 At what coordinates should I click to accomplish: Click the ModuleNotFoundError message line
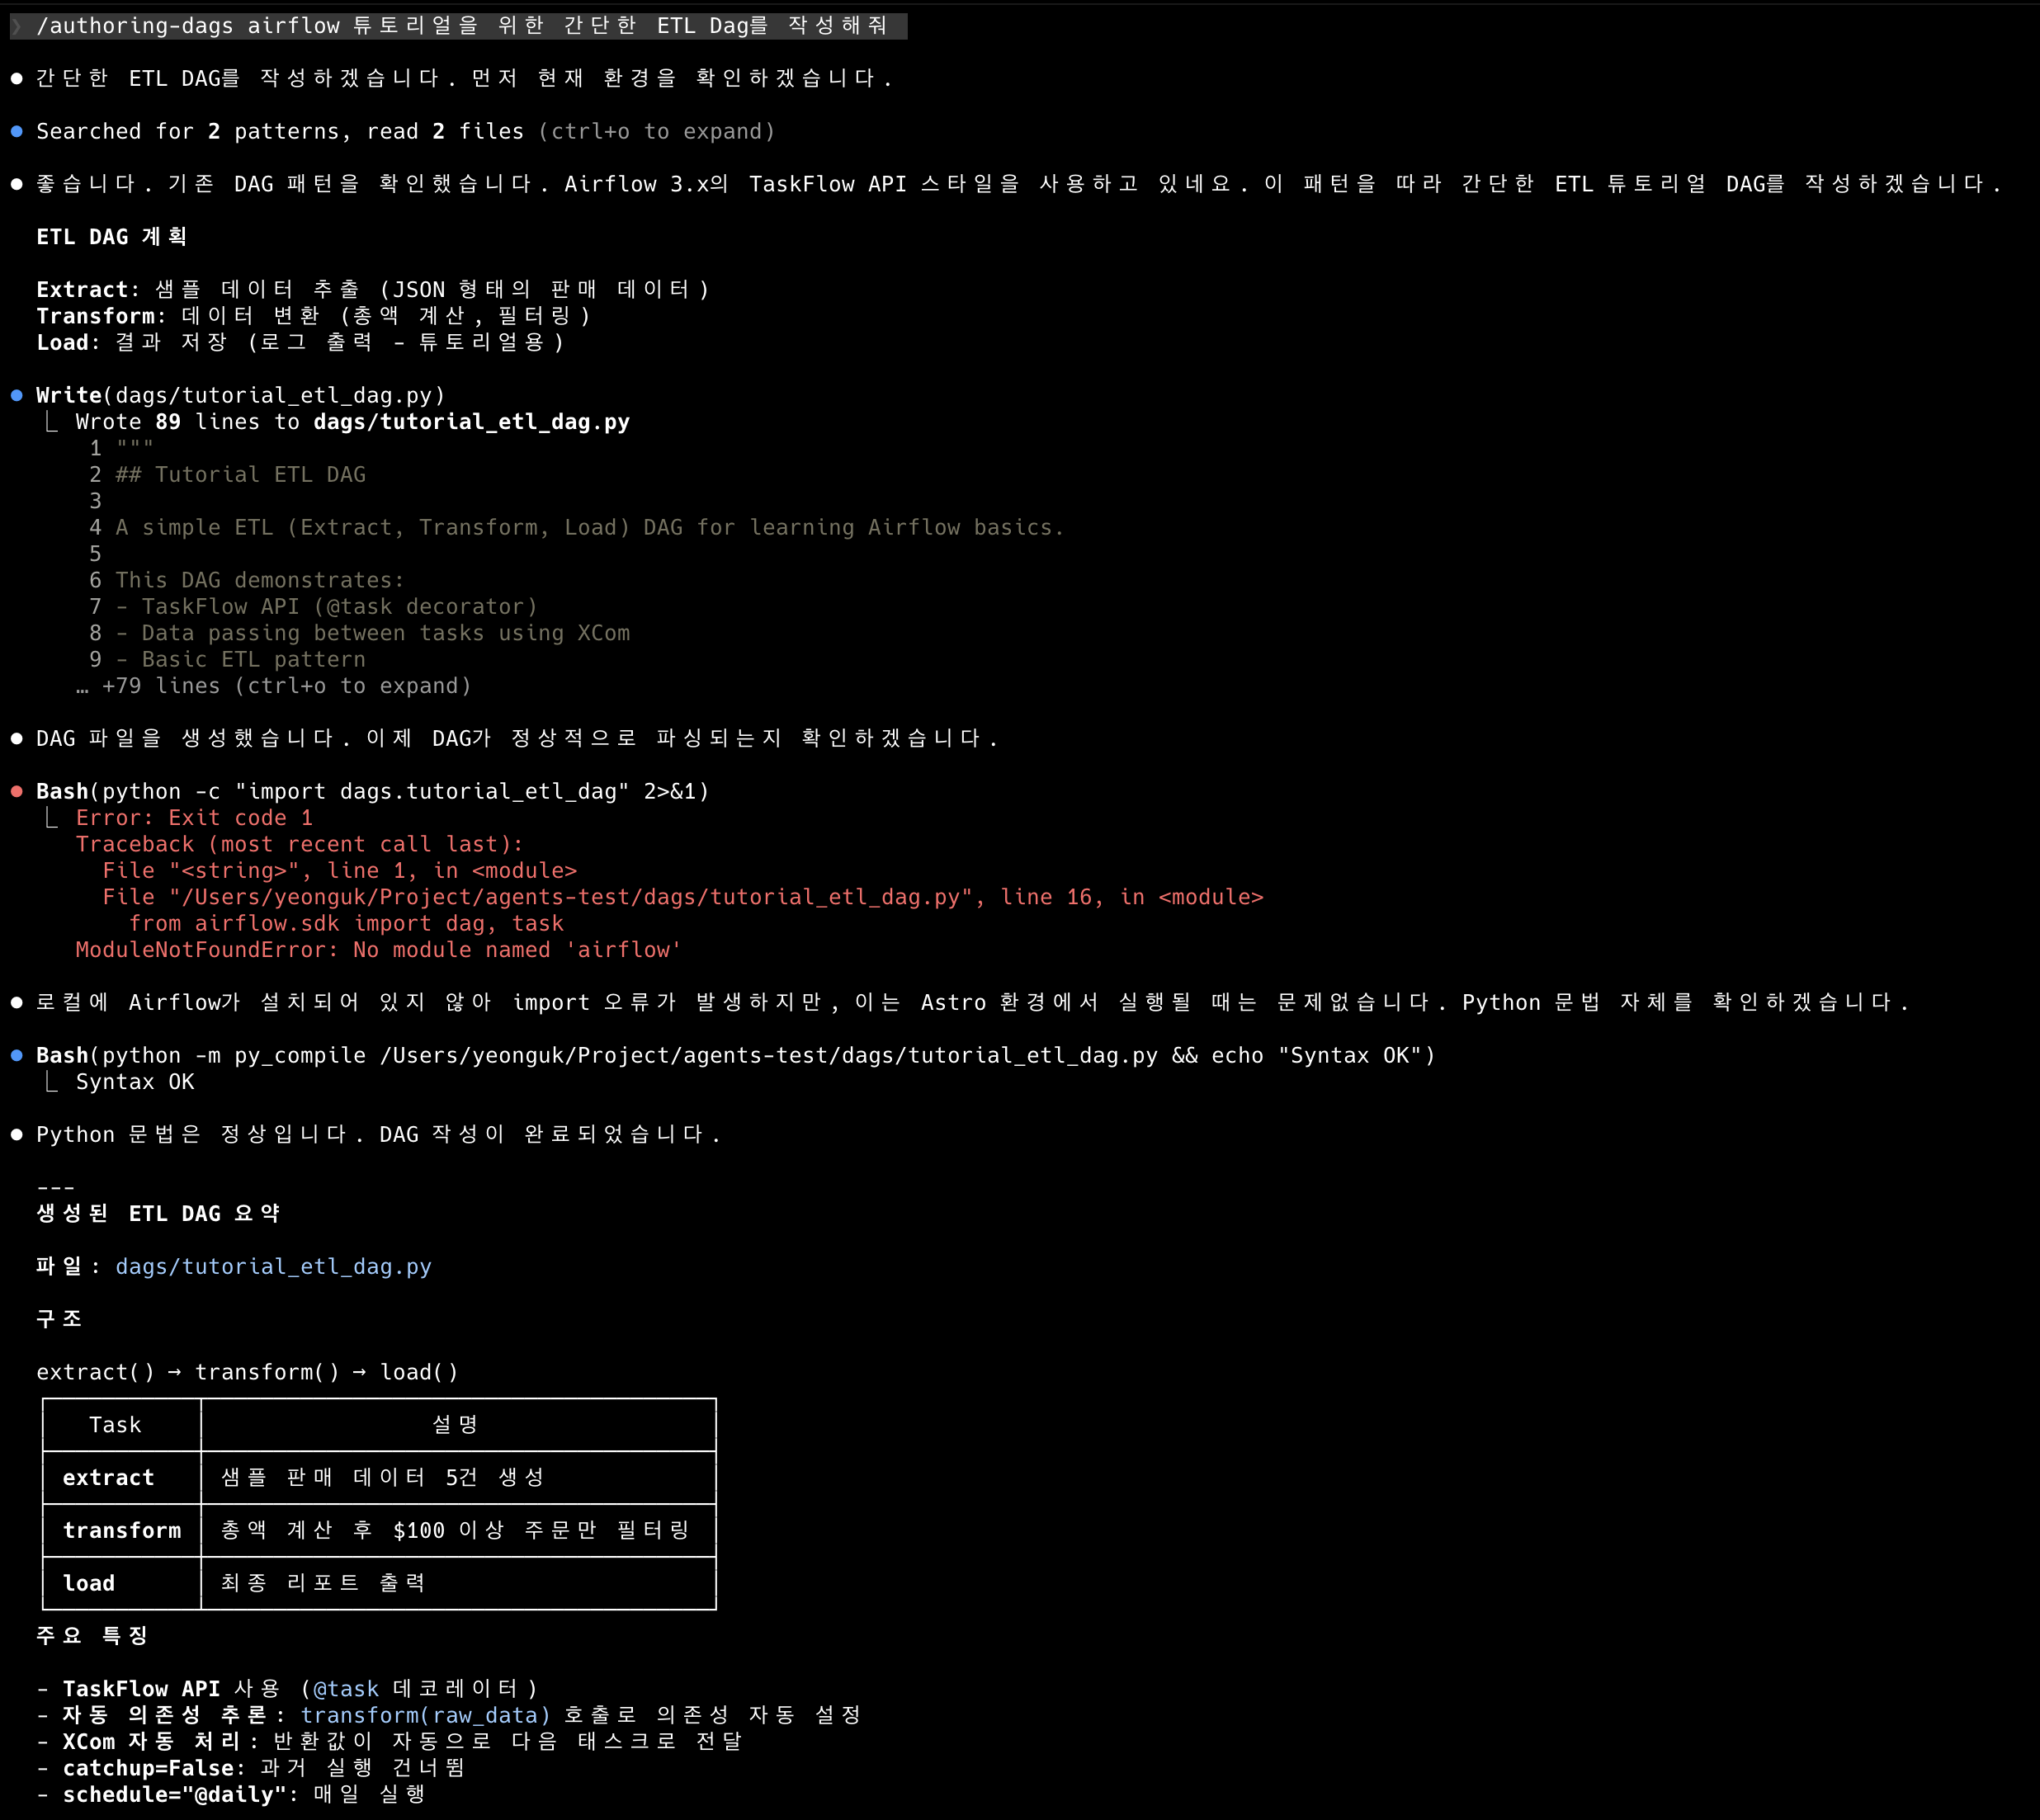coord(378,950)
